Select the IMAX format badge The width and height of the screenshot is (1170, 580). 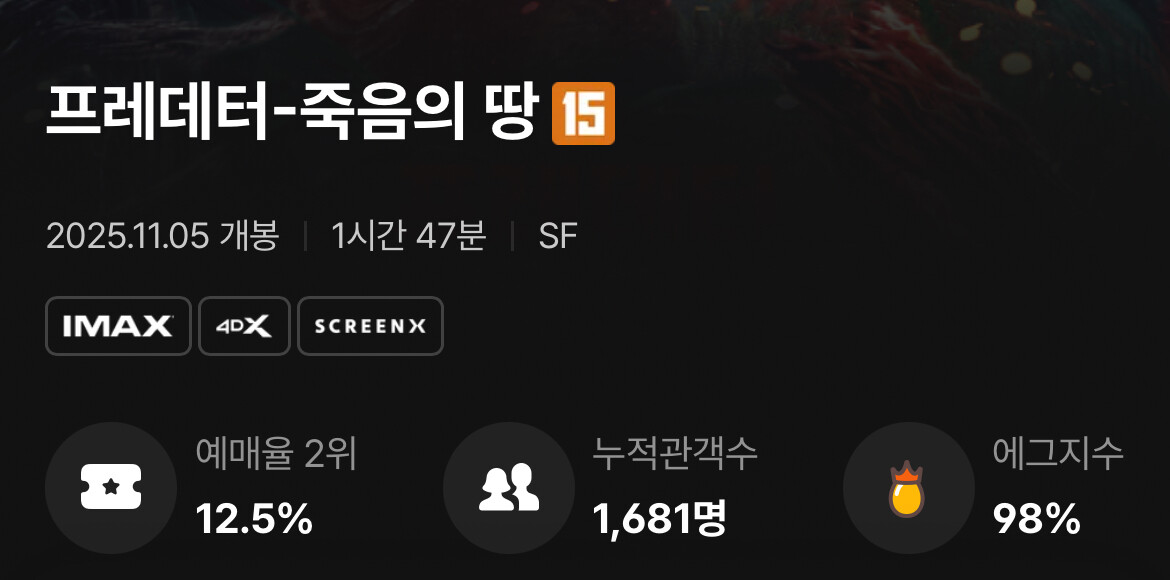(x=119, y=326)
